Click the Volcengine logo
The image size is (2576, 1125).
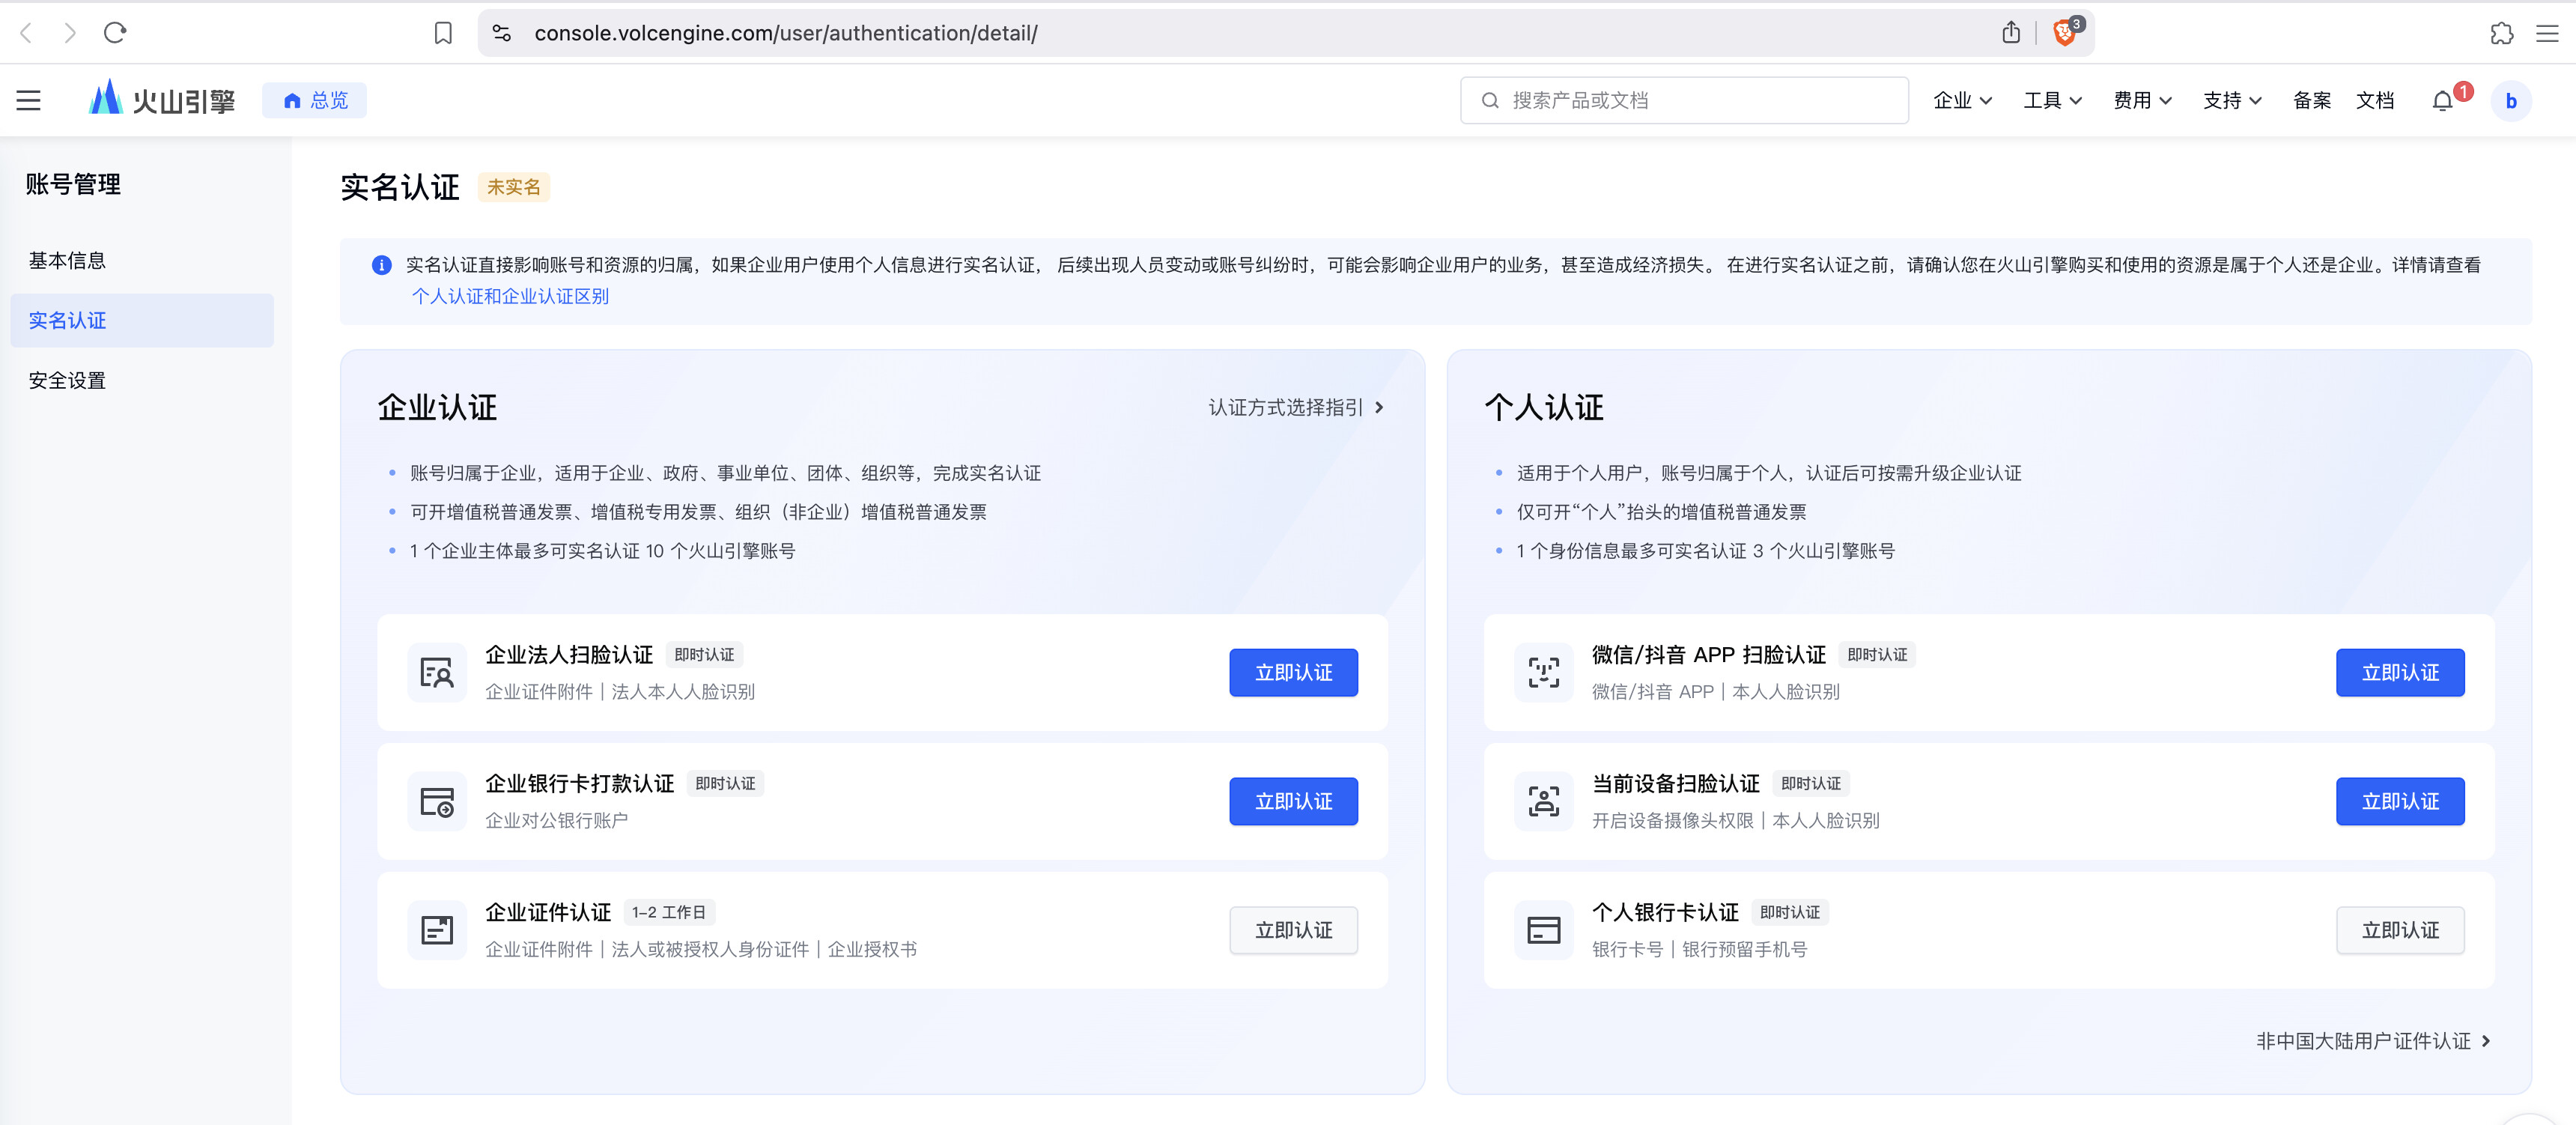tap(162, 100)
